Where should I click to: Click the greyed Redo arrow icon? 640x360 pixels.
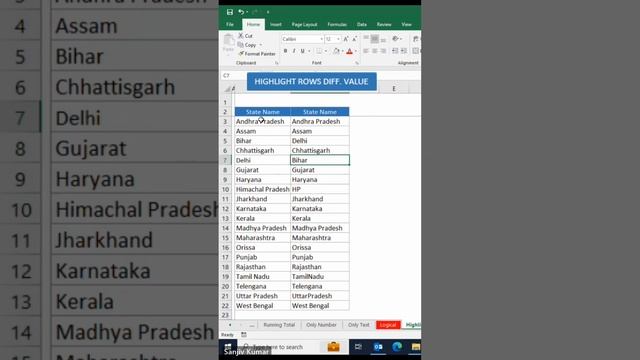[x=255, y=12]
